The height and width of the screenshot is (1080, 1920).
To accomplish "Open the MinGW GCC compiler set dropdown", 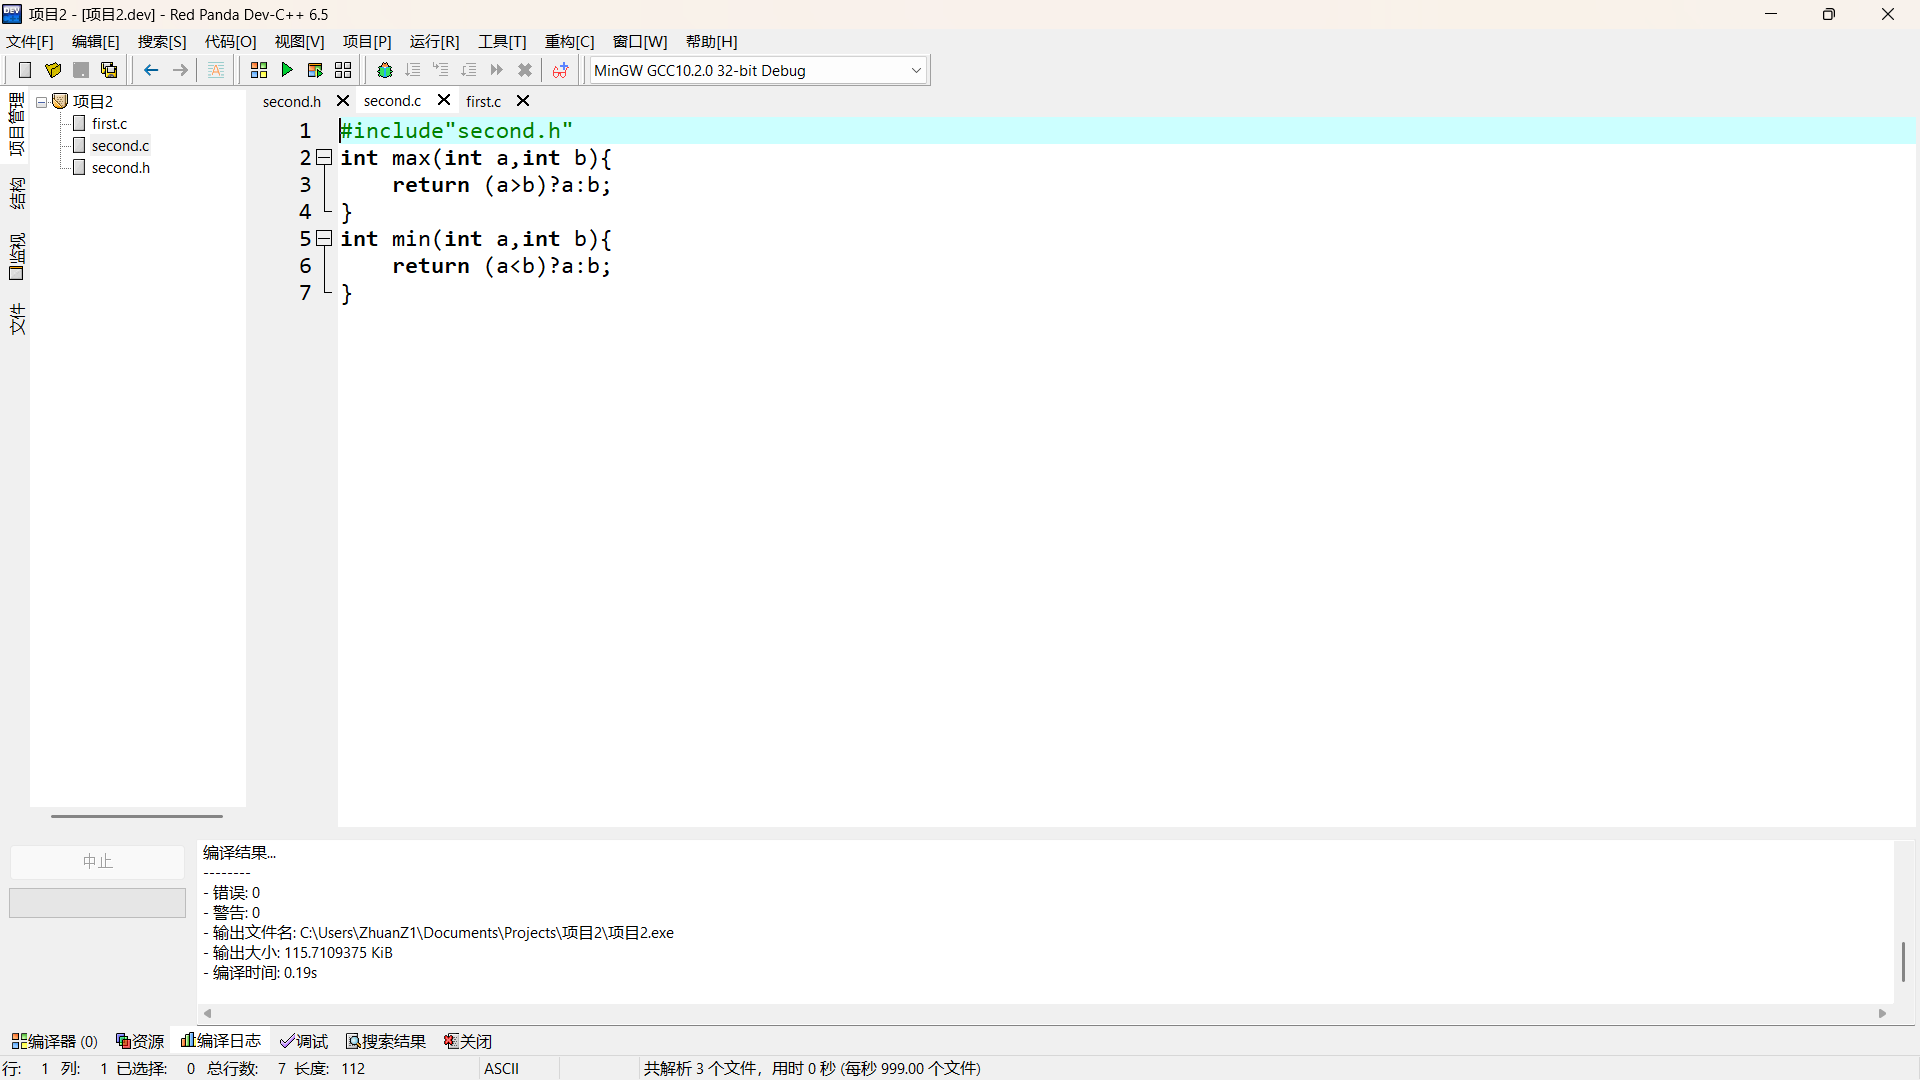I will (x=915, y=70).
